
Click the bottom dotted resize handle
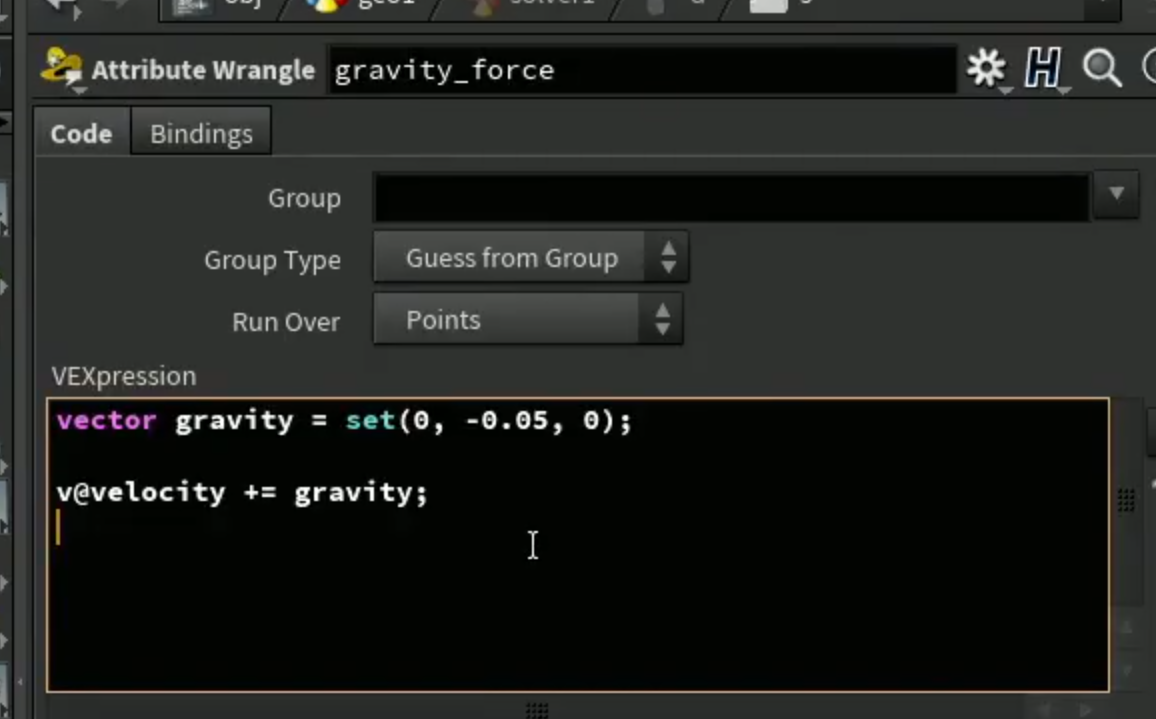537,710
